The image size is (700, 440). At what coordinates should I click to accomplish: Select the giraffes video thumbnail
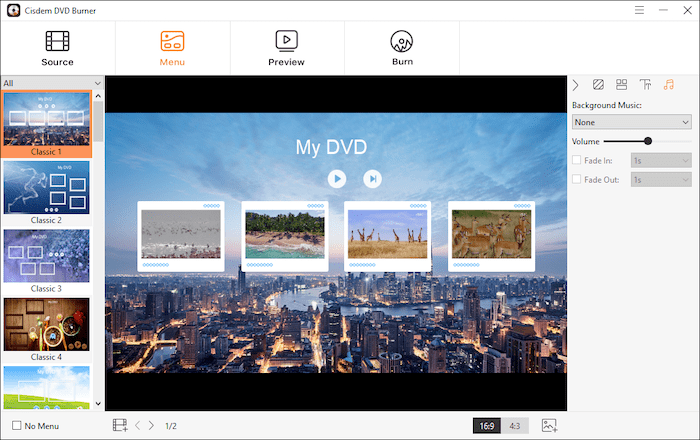click(x=388, y=234)
